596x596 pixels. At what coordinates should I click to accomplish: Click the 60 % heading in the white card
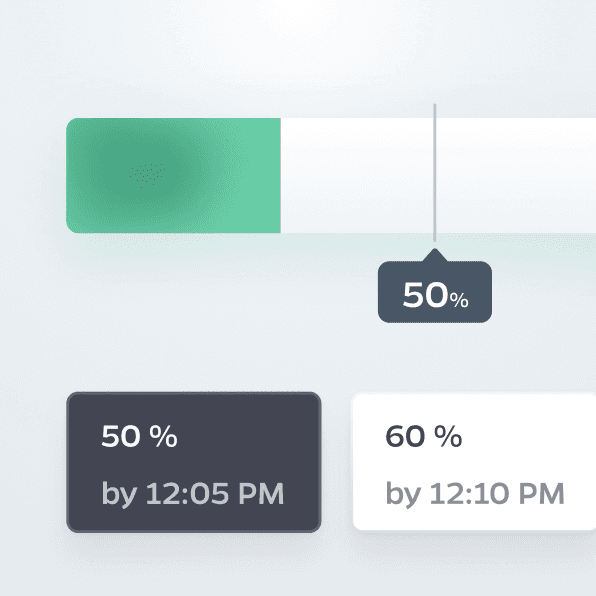[x=423, y=436]
